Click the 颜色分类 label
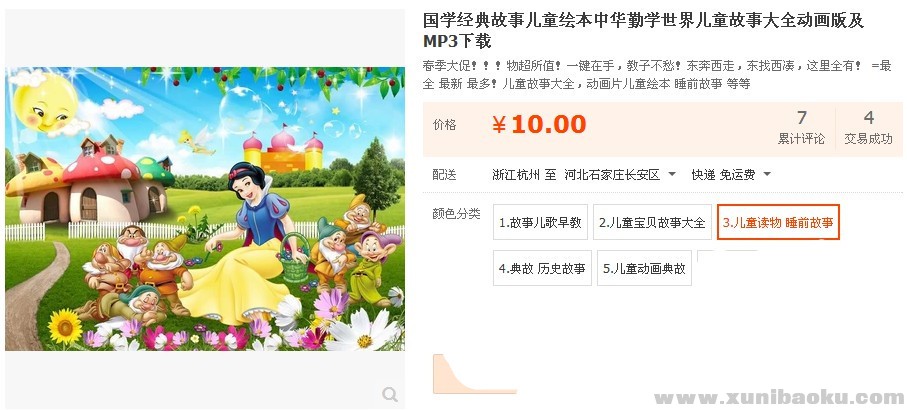The height and width of the screenshot is (410, 907). [x=456, y=214]
